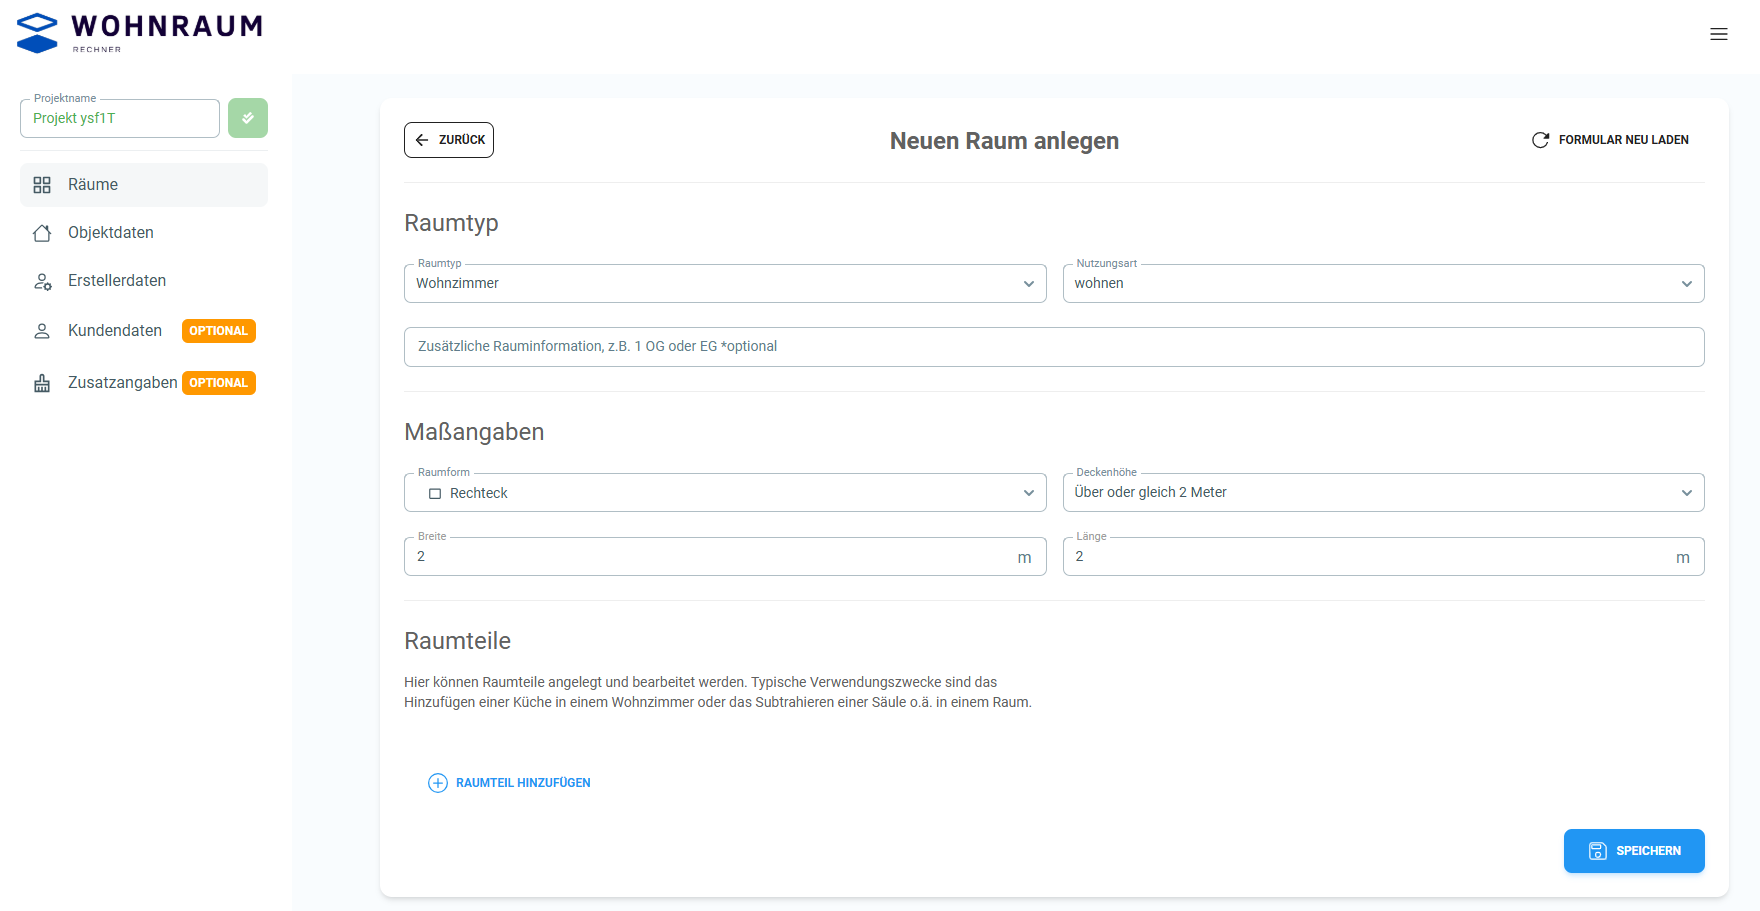This screenshot has width=1760, height=911.
Task: Click the OPTIONAL badge next to Zusatzangaben
Action: 219,383
